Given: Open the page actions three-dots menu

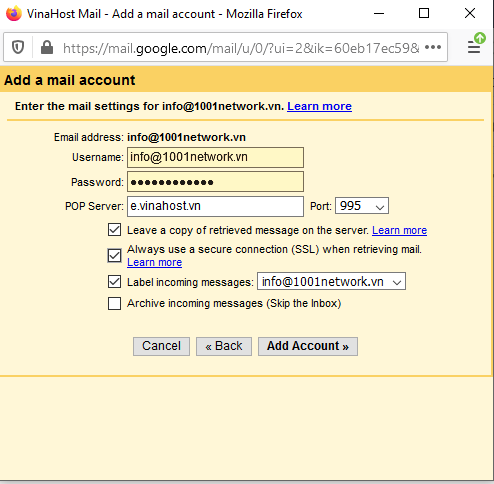Looking at the screenshot, I should [433, 47].
